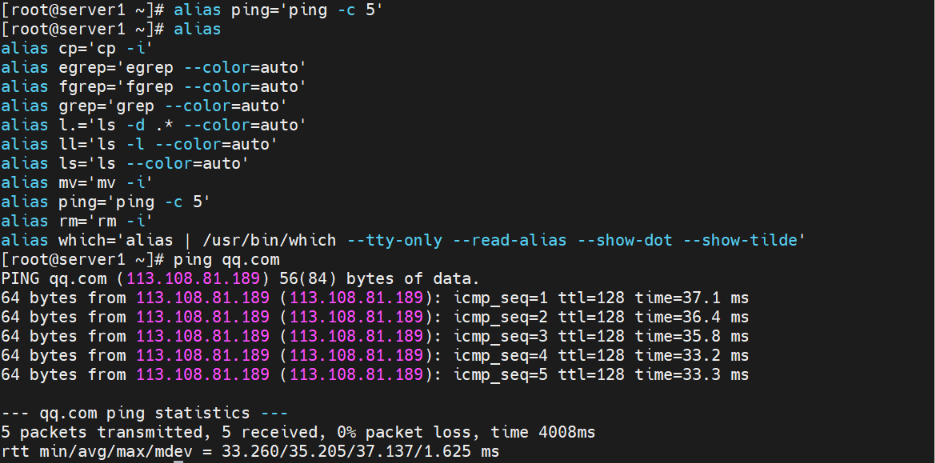Click the alias which='alias | /usr/bin/which' line
The width and height of the screenshot is (935, 463).
[x=404, y=240]
